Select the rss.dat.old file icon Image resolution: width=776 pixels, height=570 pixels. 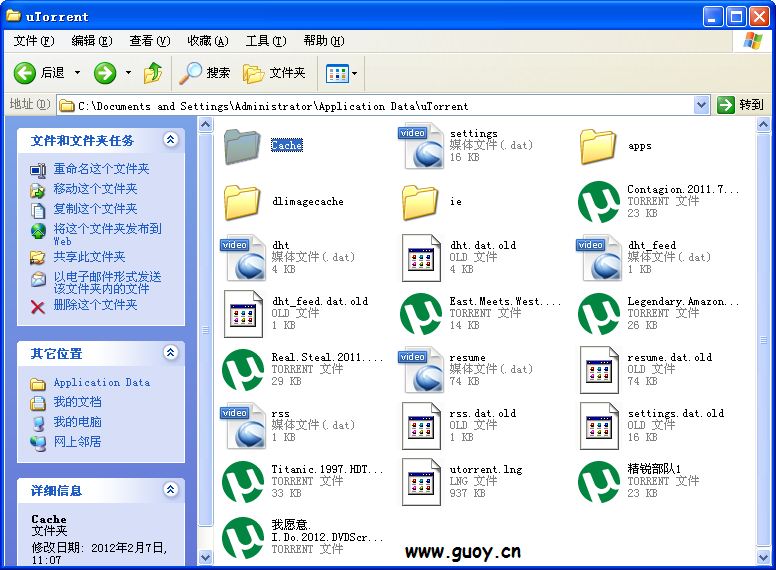click(x=421, y=426)
